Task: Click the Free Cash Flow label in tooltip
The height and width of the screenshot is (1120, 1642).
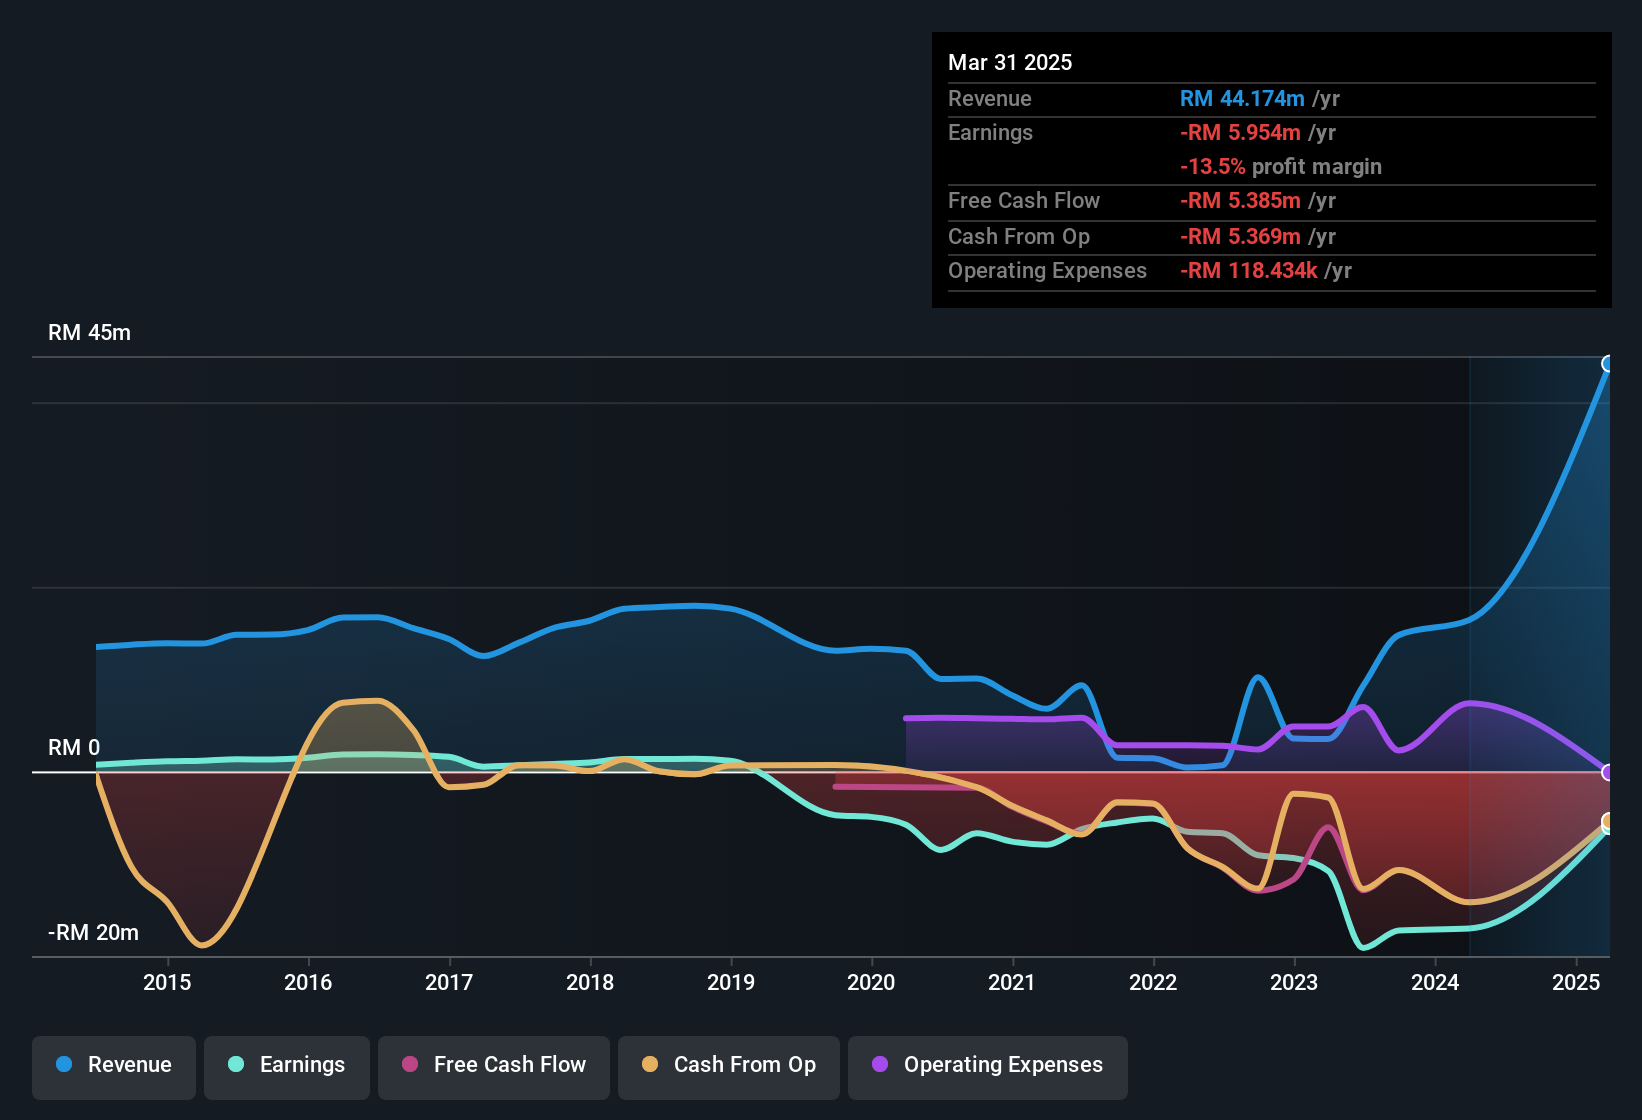Action: [x=1024, y=200]
